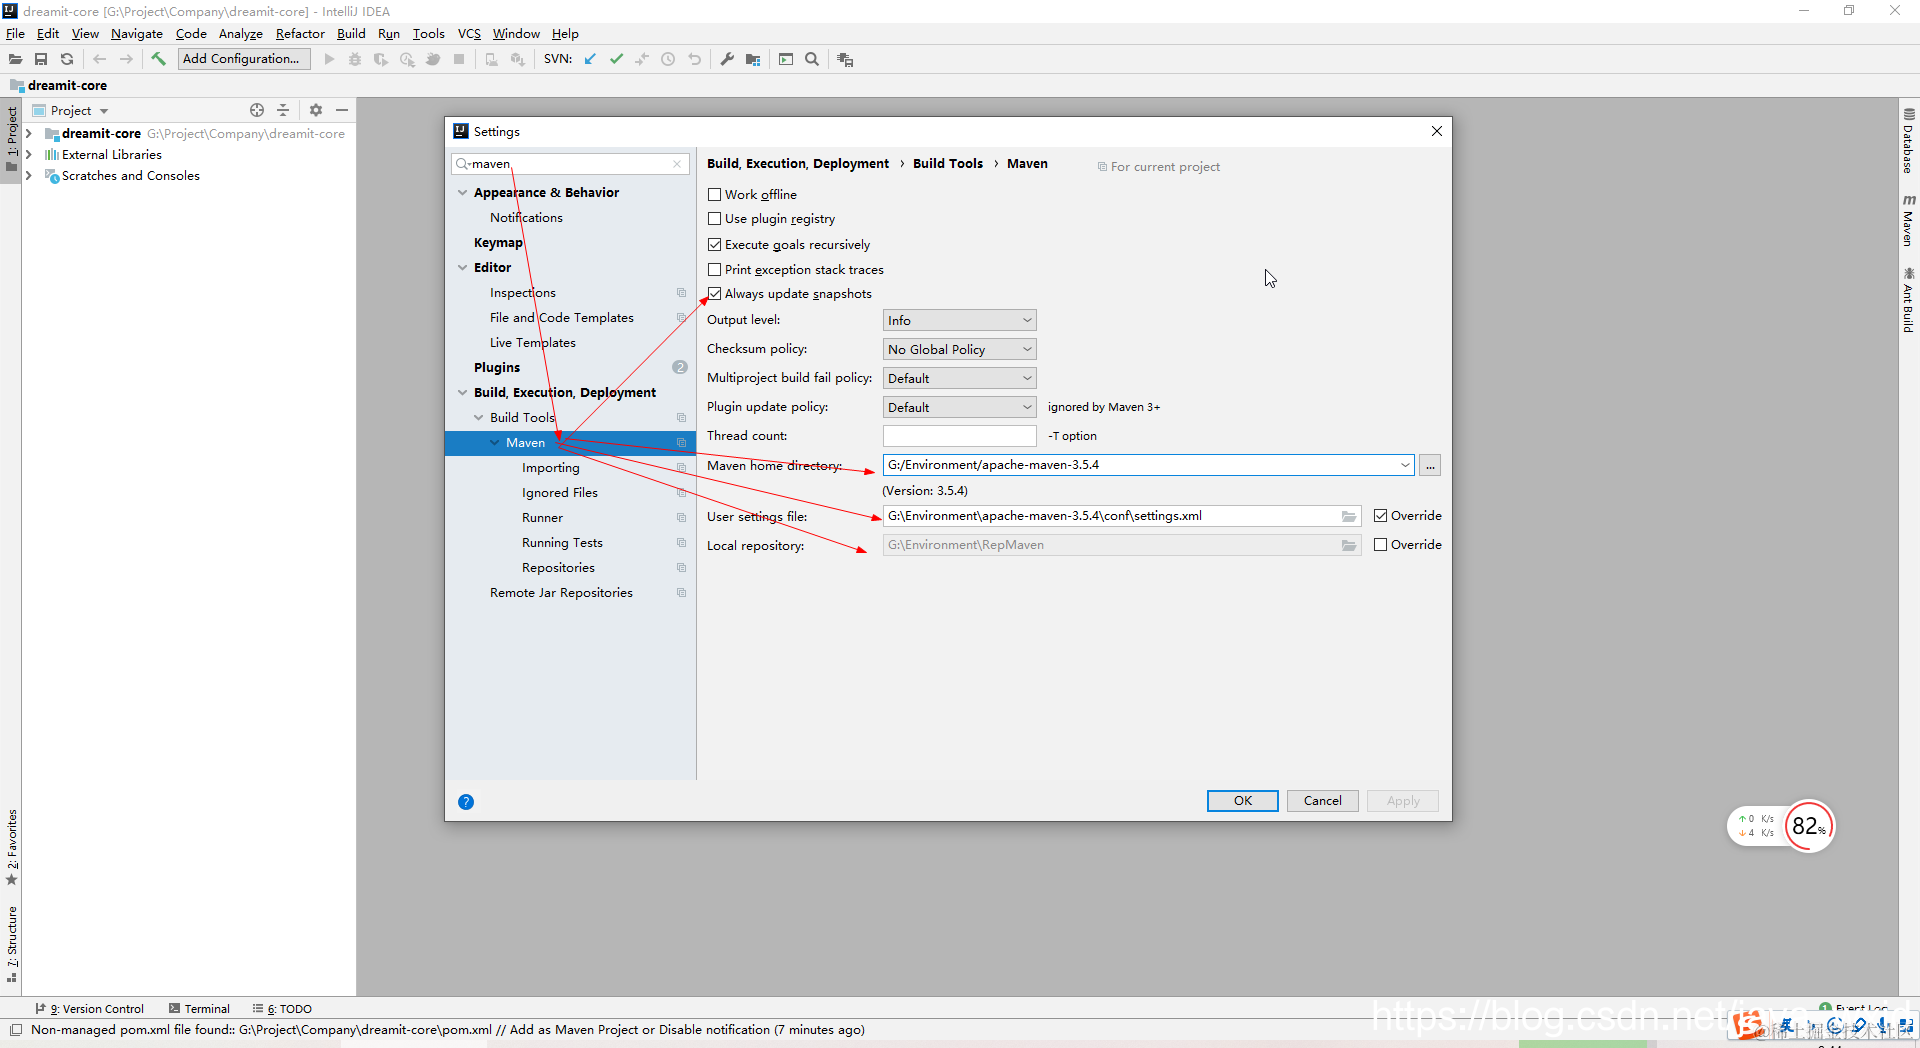Collapse the Build Tools tree node
The image size is (1920, 1048).
point(478,418)
